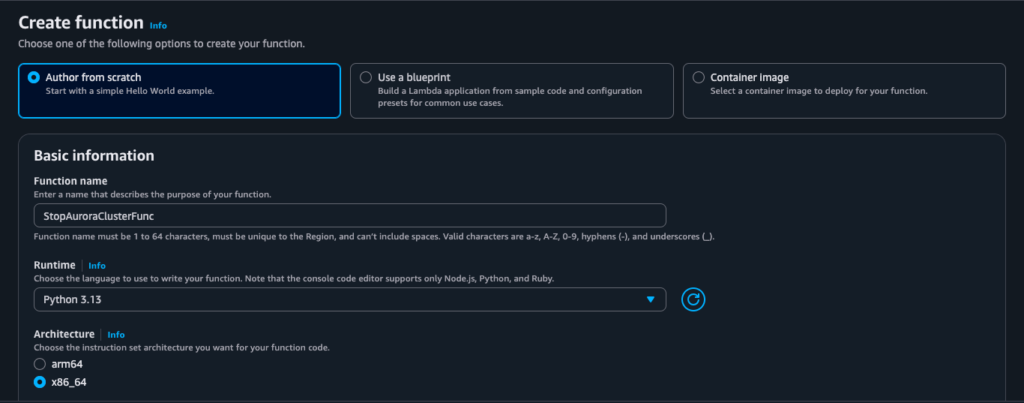
Task: Select the Container image radio button
Action: [698, 77]
